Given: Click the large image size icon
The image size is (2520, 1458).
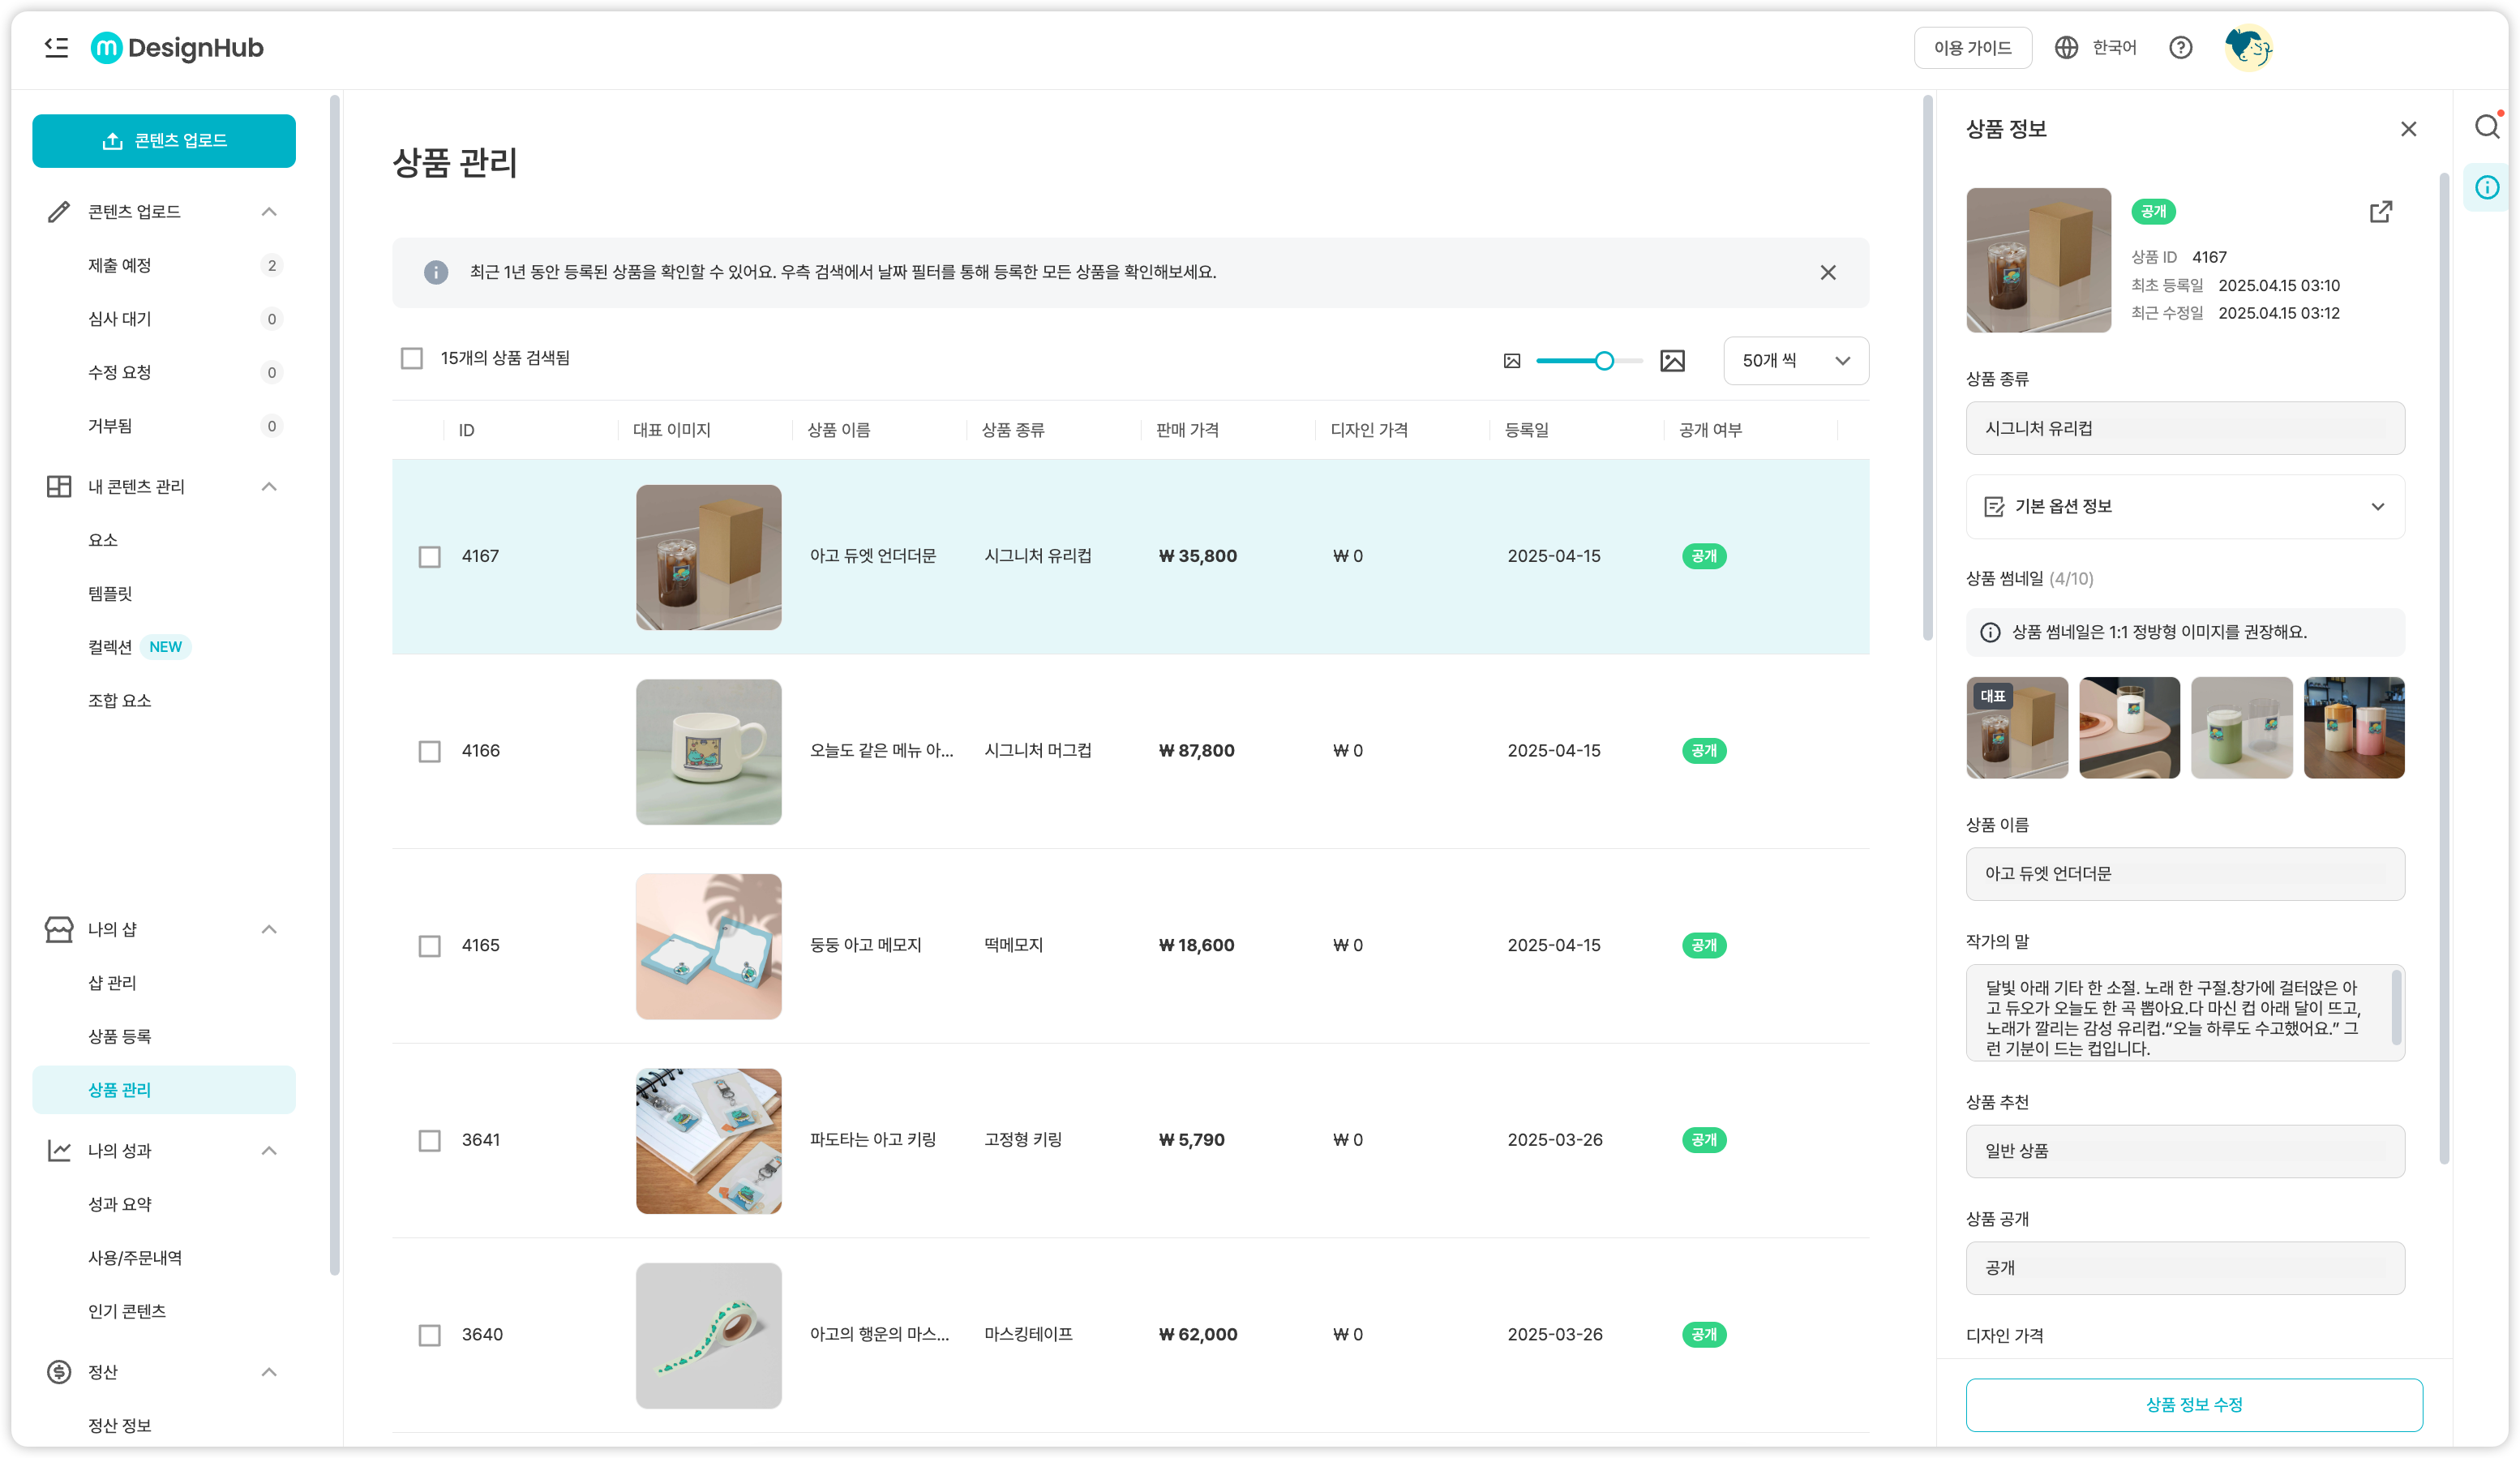Looking at the screenshot, I should point(1672,361).
